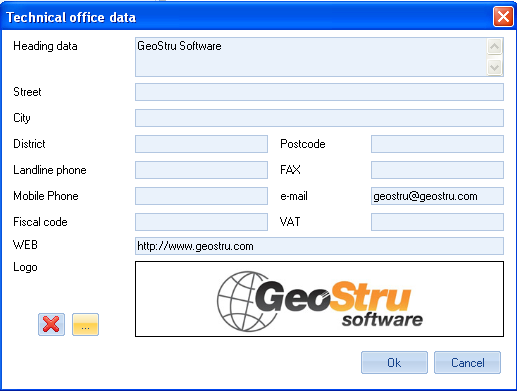Edit the WEB address field
The image size is (517, 391).
[319, 246]
